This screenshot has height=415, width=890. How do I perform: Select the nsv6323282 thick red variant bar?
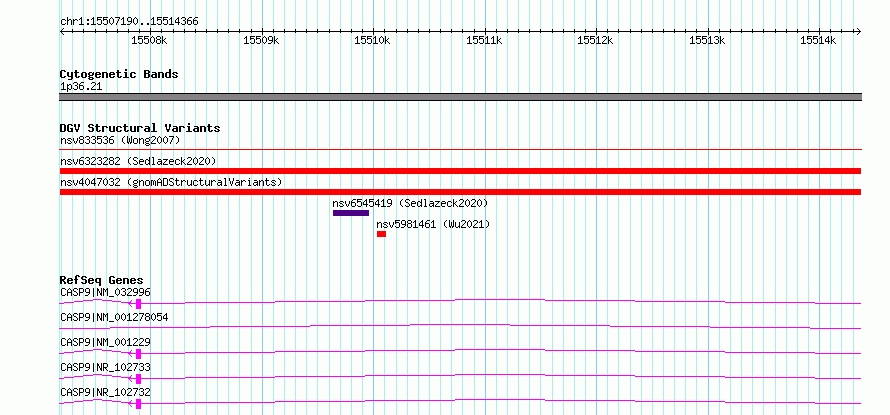(460, 171)
